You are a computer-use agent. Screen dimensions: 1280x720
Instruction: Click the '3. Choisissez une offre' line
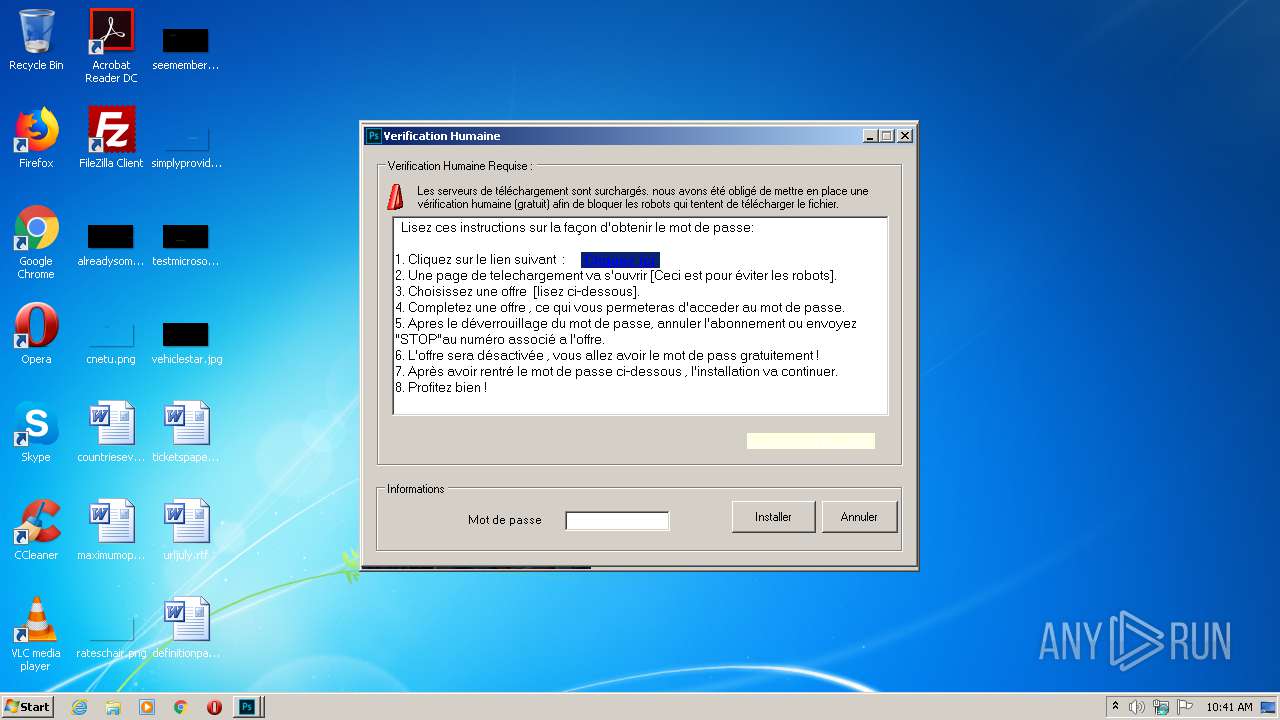pyautogui.click(x=517, y=292)
